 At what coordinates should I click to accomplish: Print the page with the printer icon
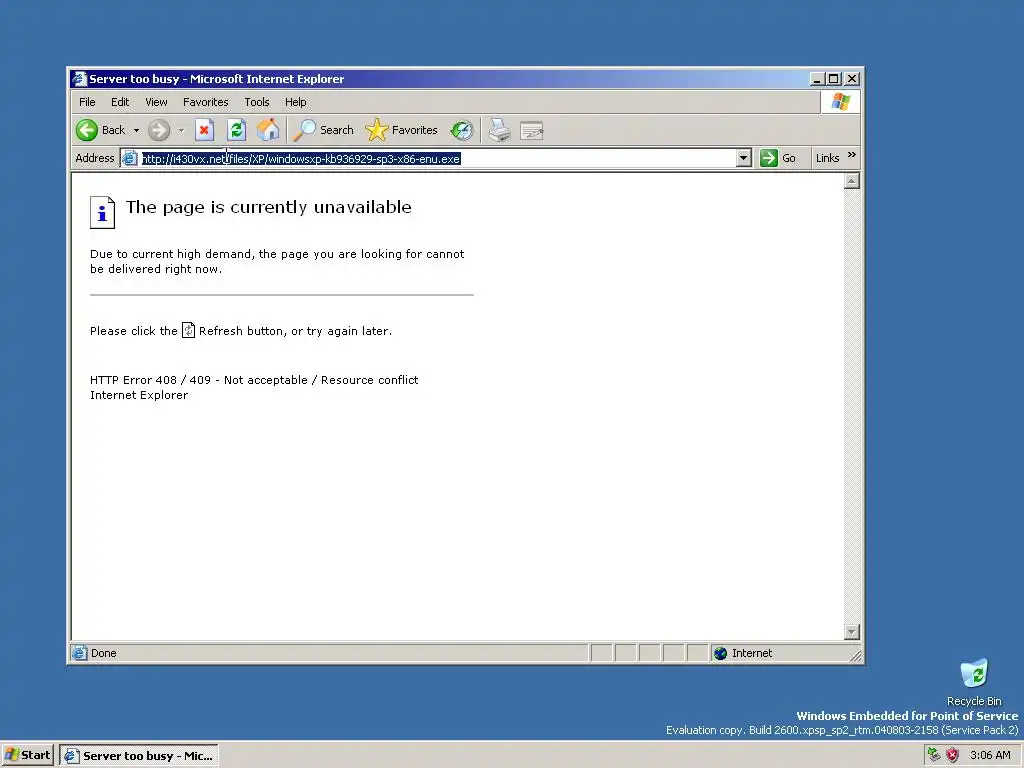500,131
